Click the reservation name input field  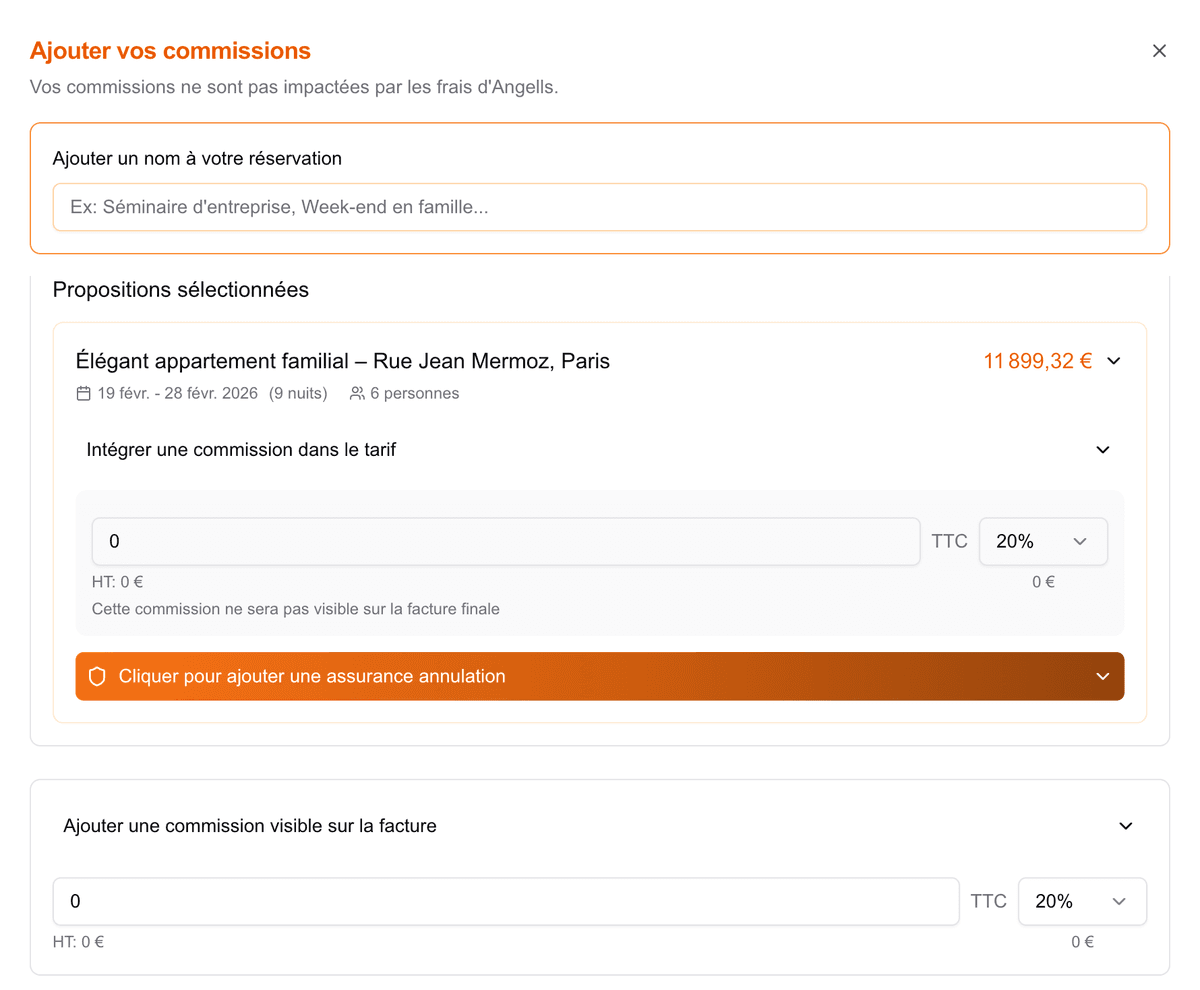[600, 207]
